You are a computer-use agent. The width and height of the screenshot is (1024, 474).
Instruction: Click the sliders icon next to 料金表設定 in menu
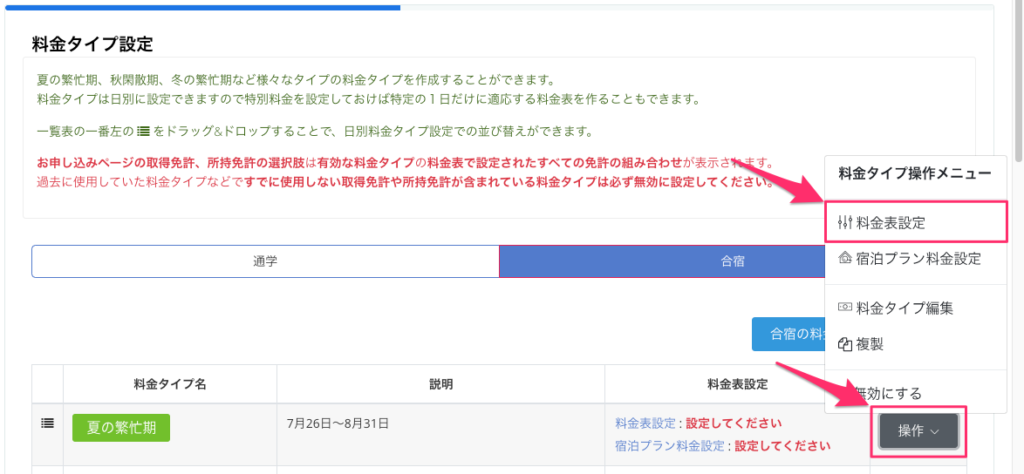point(843,221)
